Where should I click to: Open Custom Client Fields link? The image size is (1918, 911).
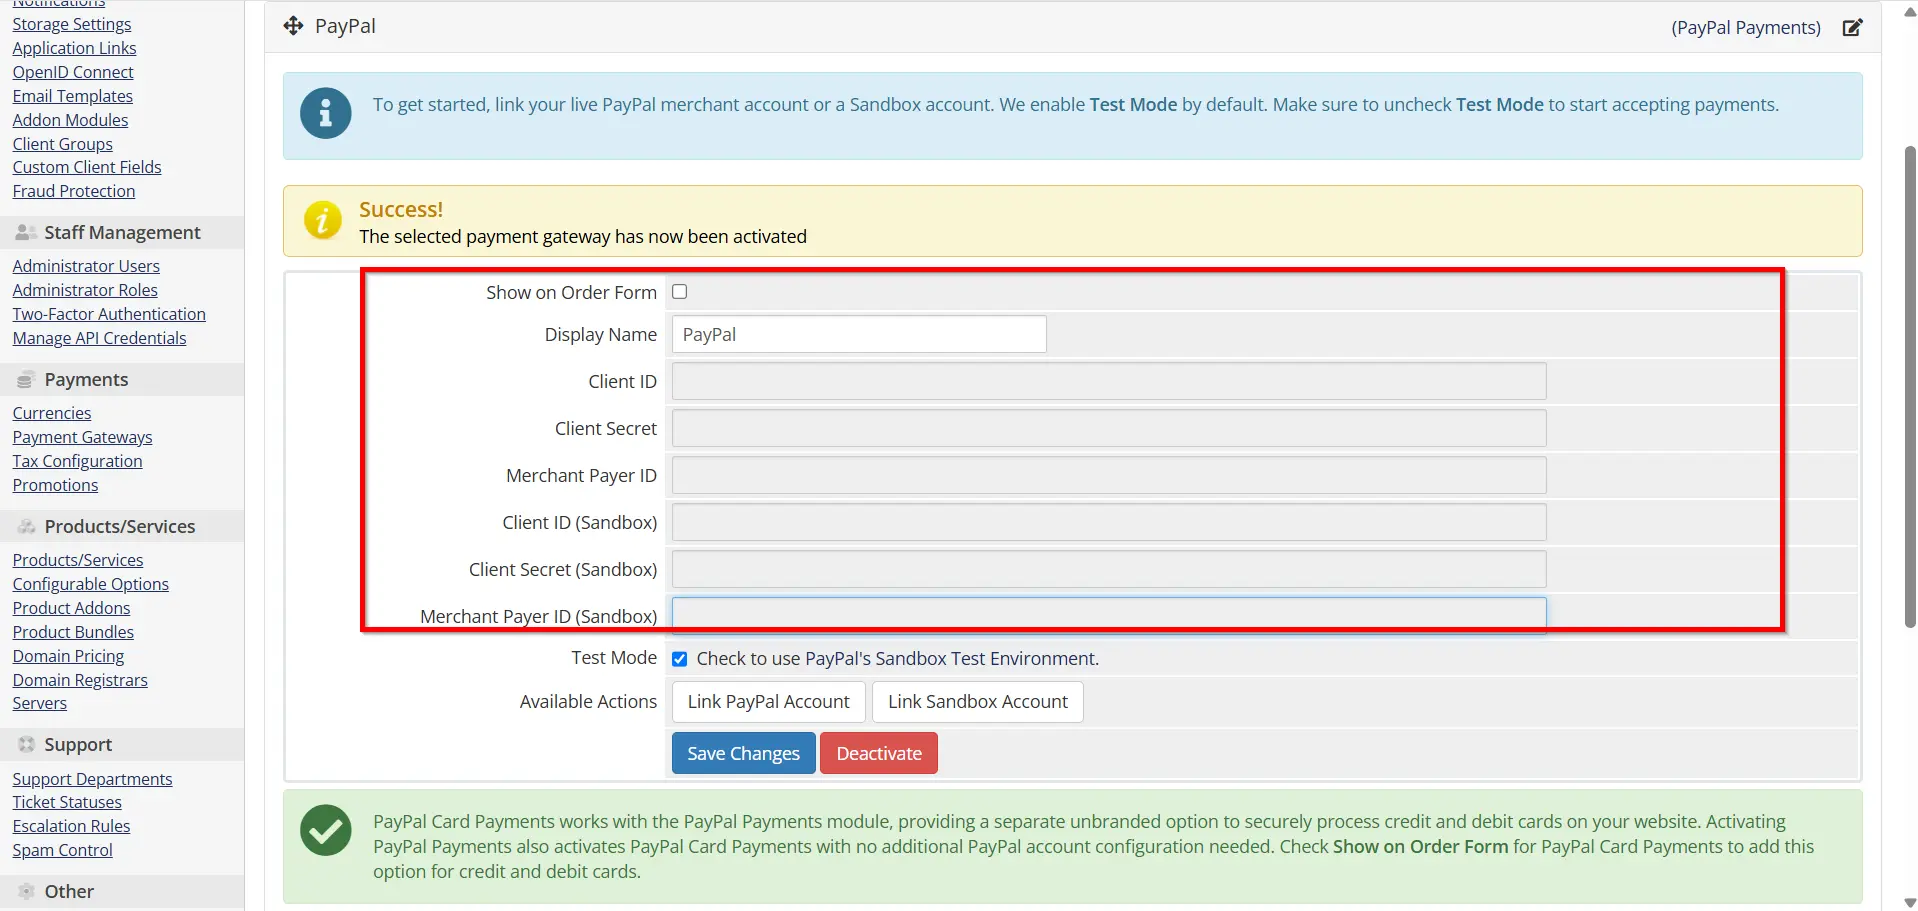tap(87, 167)
